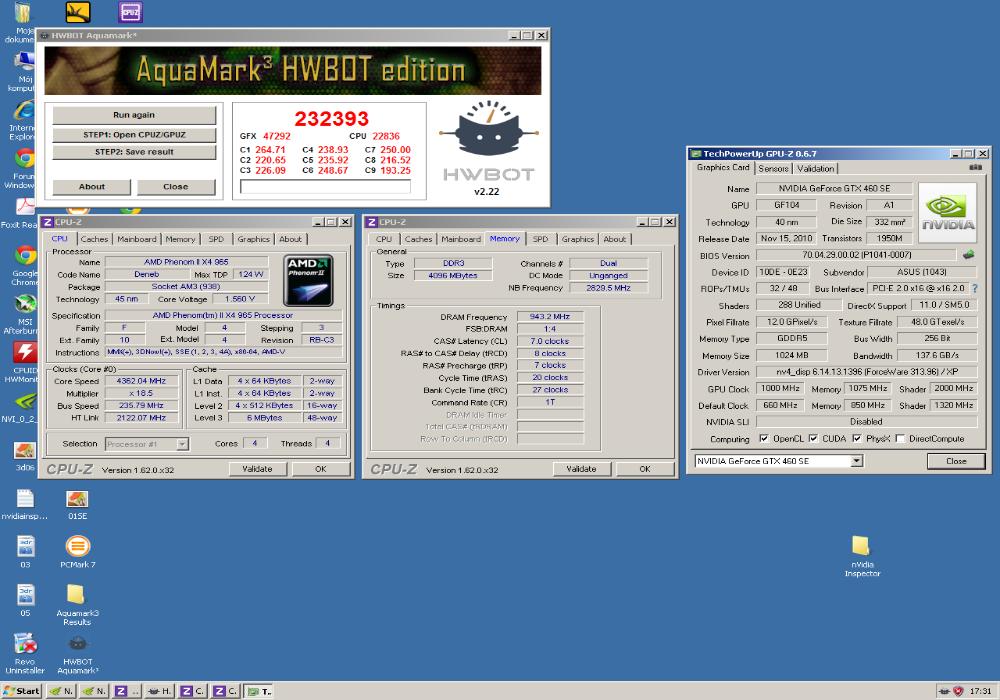Switch to Mainboard tab in CPU-Z CPU window

click(136, 239)
